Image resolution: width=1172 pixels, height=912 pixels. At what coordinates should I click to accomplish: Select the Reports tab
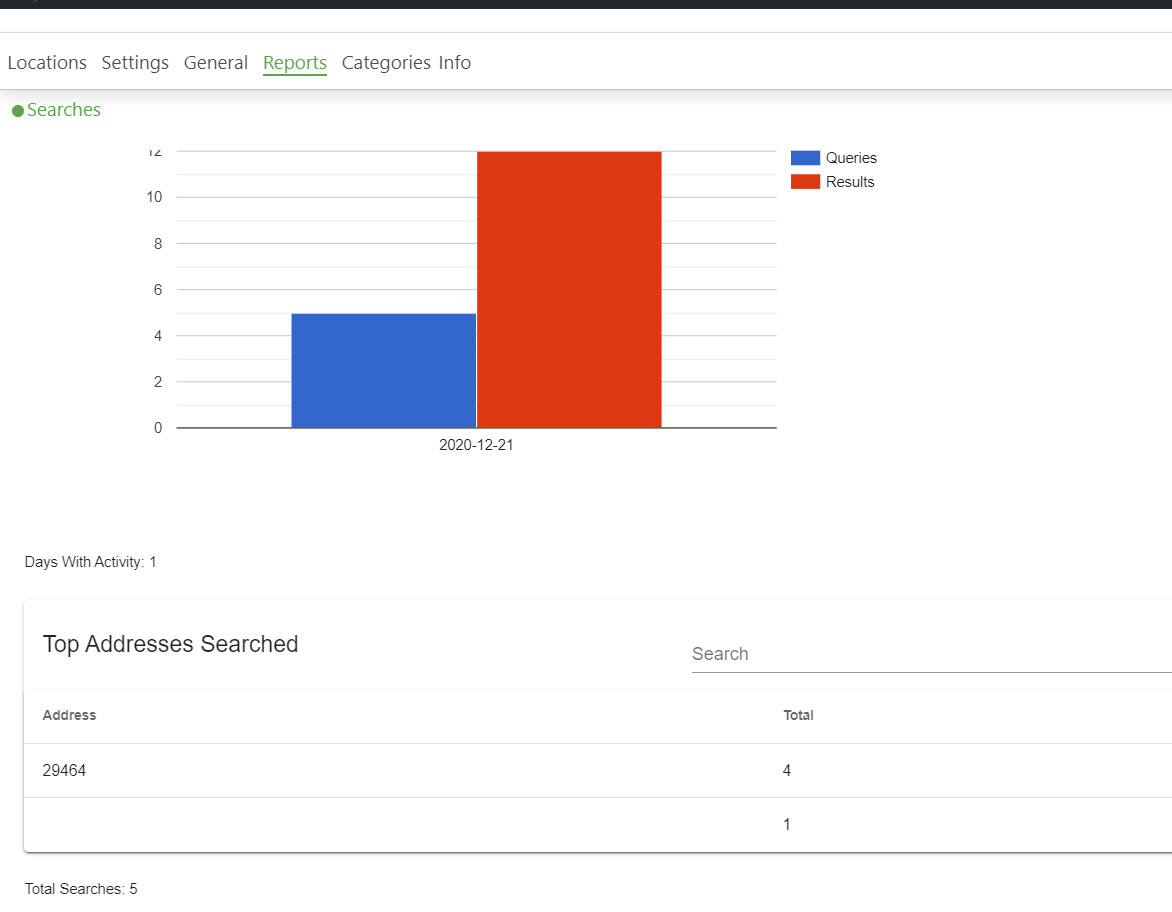(x=295, y=63)
